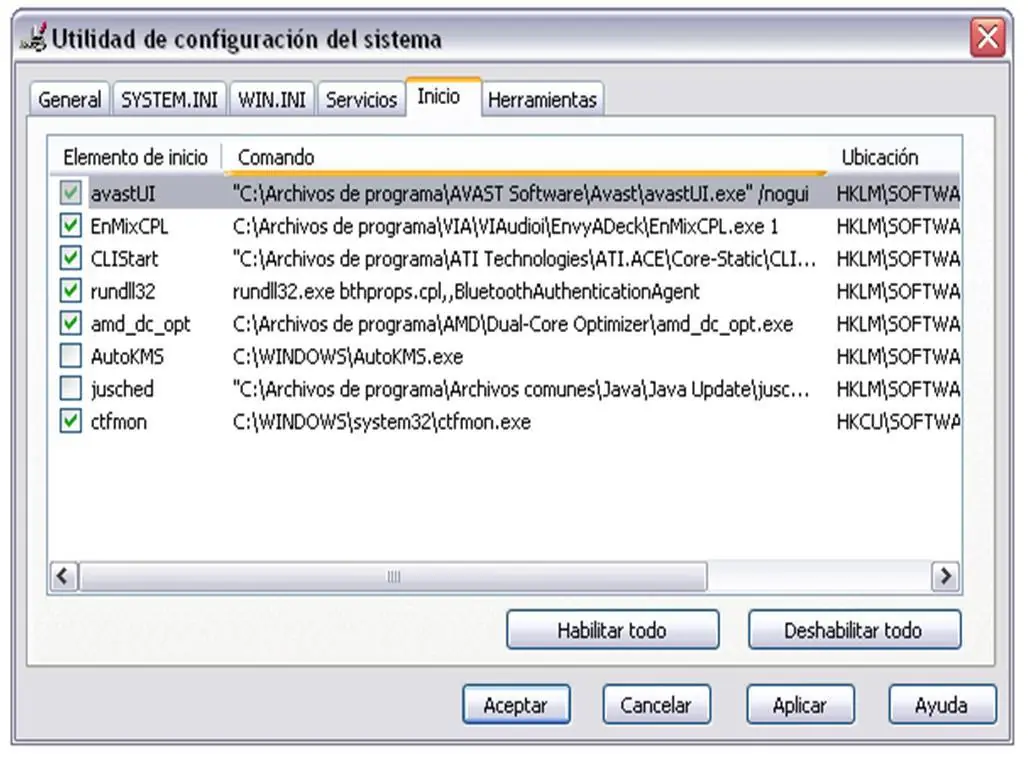The width and height of the screenshot is (1028, 766).
Task: Click the ATI Technologies CLI command text
Action: [x=524, y=259]
